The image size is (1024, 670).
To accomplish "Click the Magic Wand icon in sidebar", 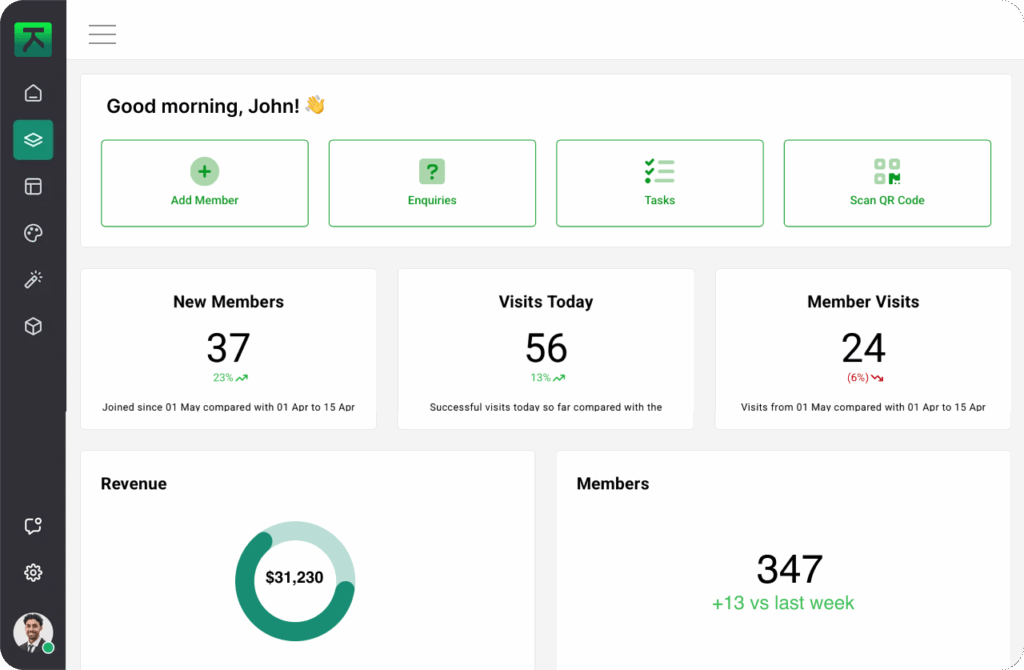I will (33, 279).
